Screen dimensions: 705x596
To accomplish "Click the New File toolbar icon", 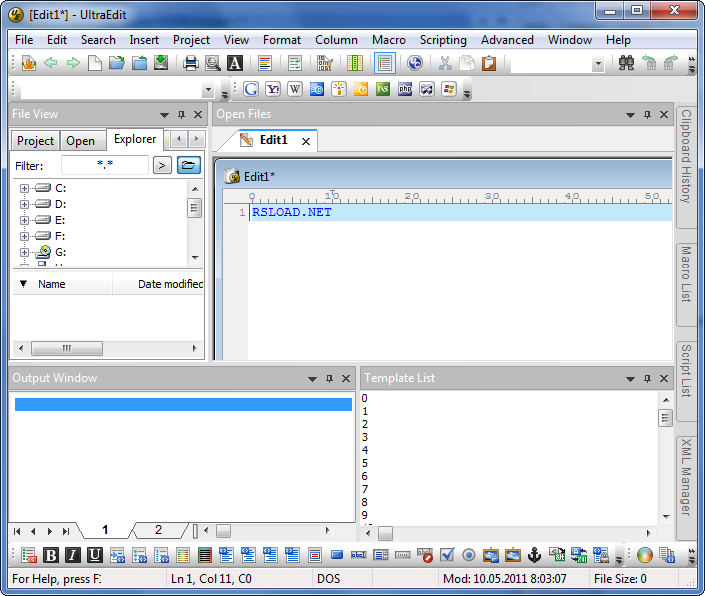I will coord(94,63).
